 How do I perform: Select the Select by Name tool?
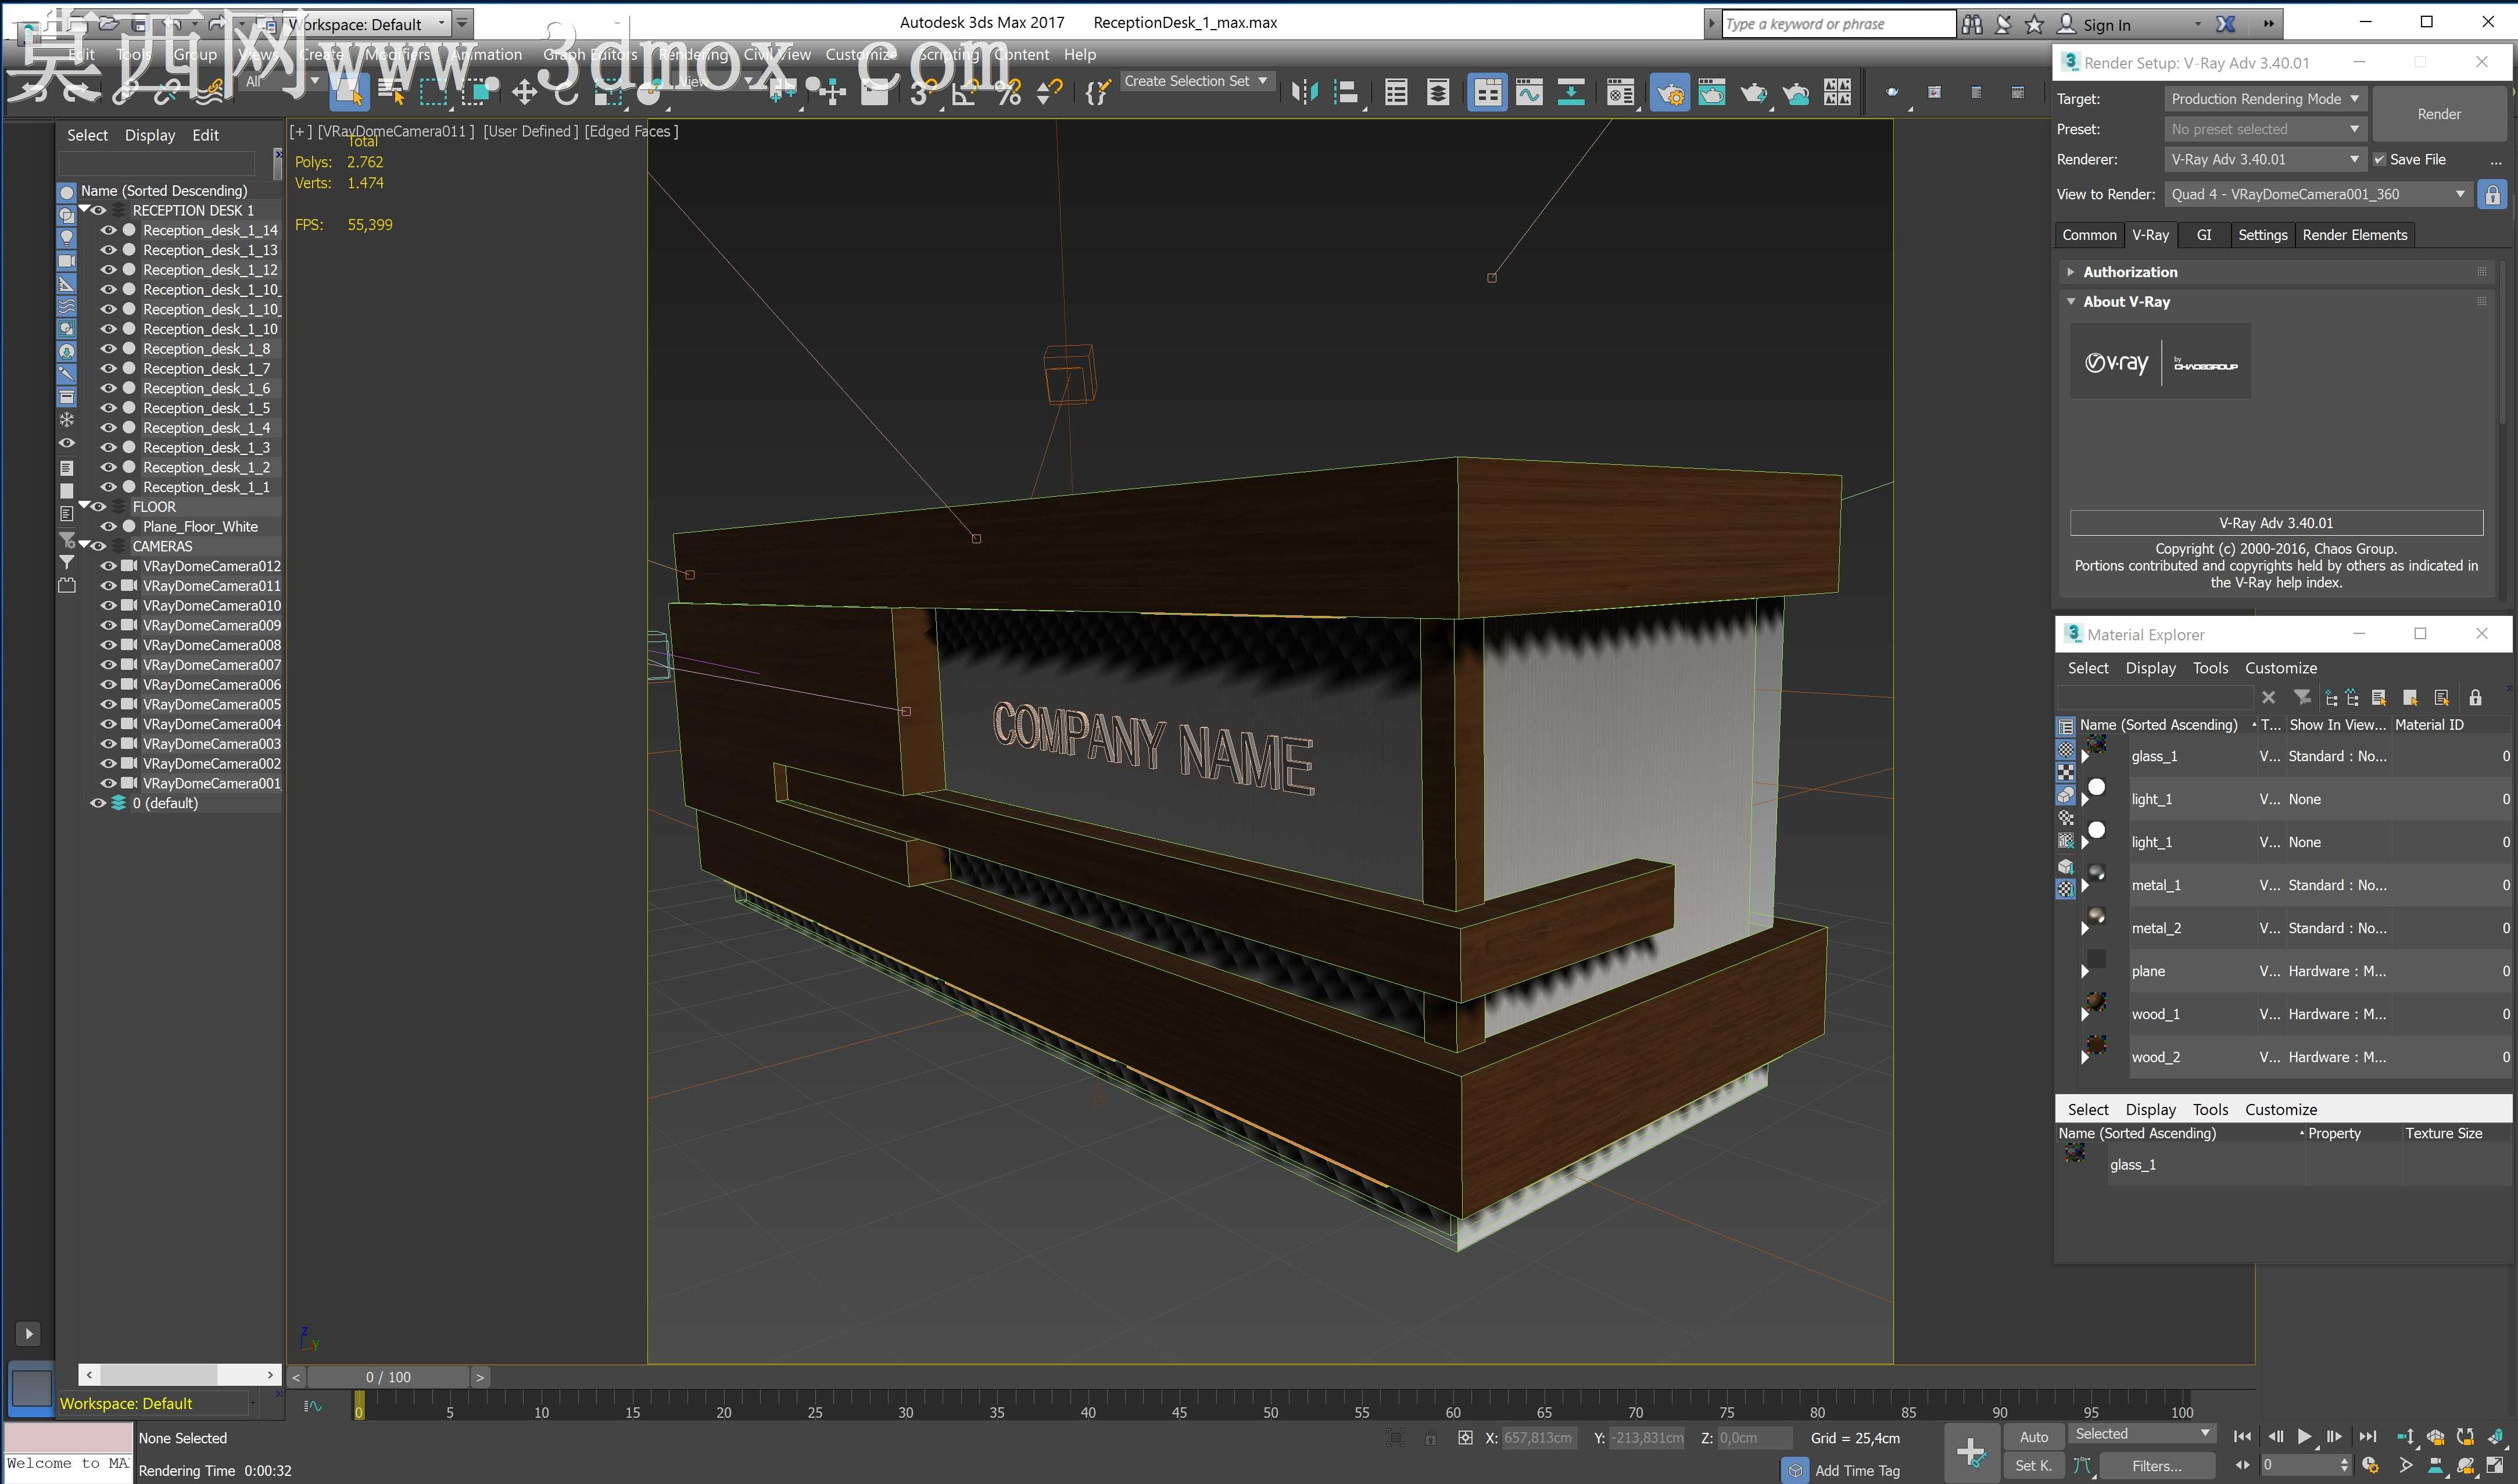391,93
